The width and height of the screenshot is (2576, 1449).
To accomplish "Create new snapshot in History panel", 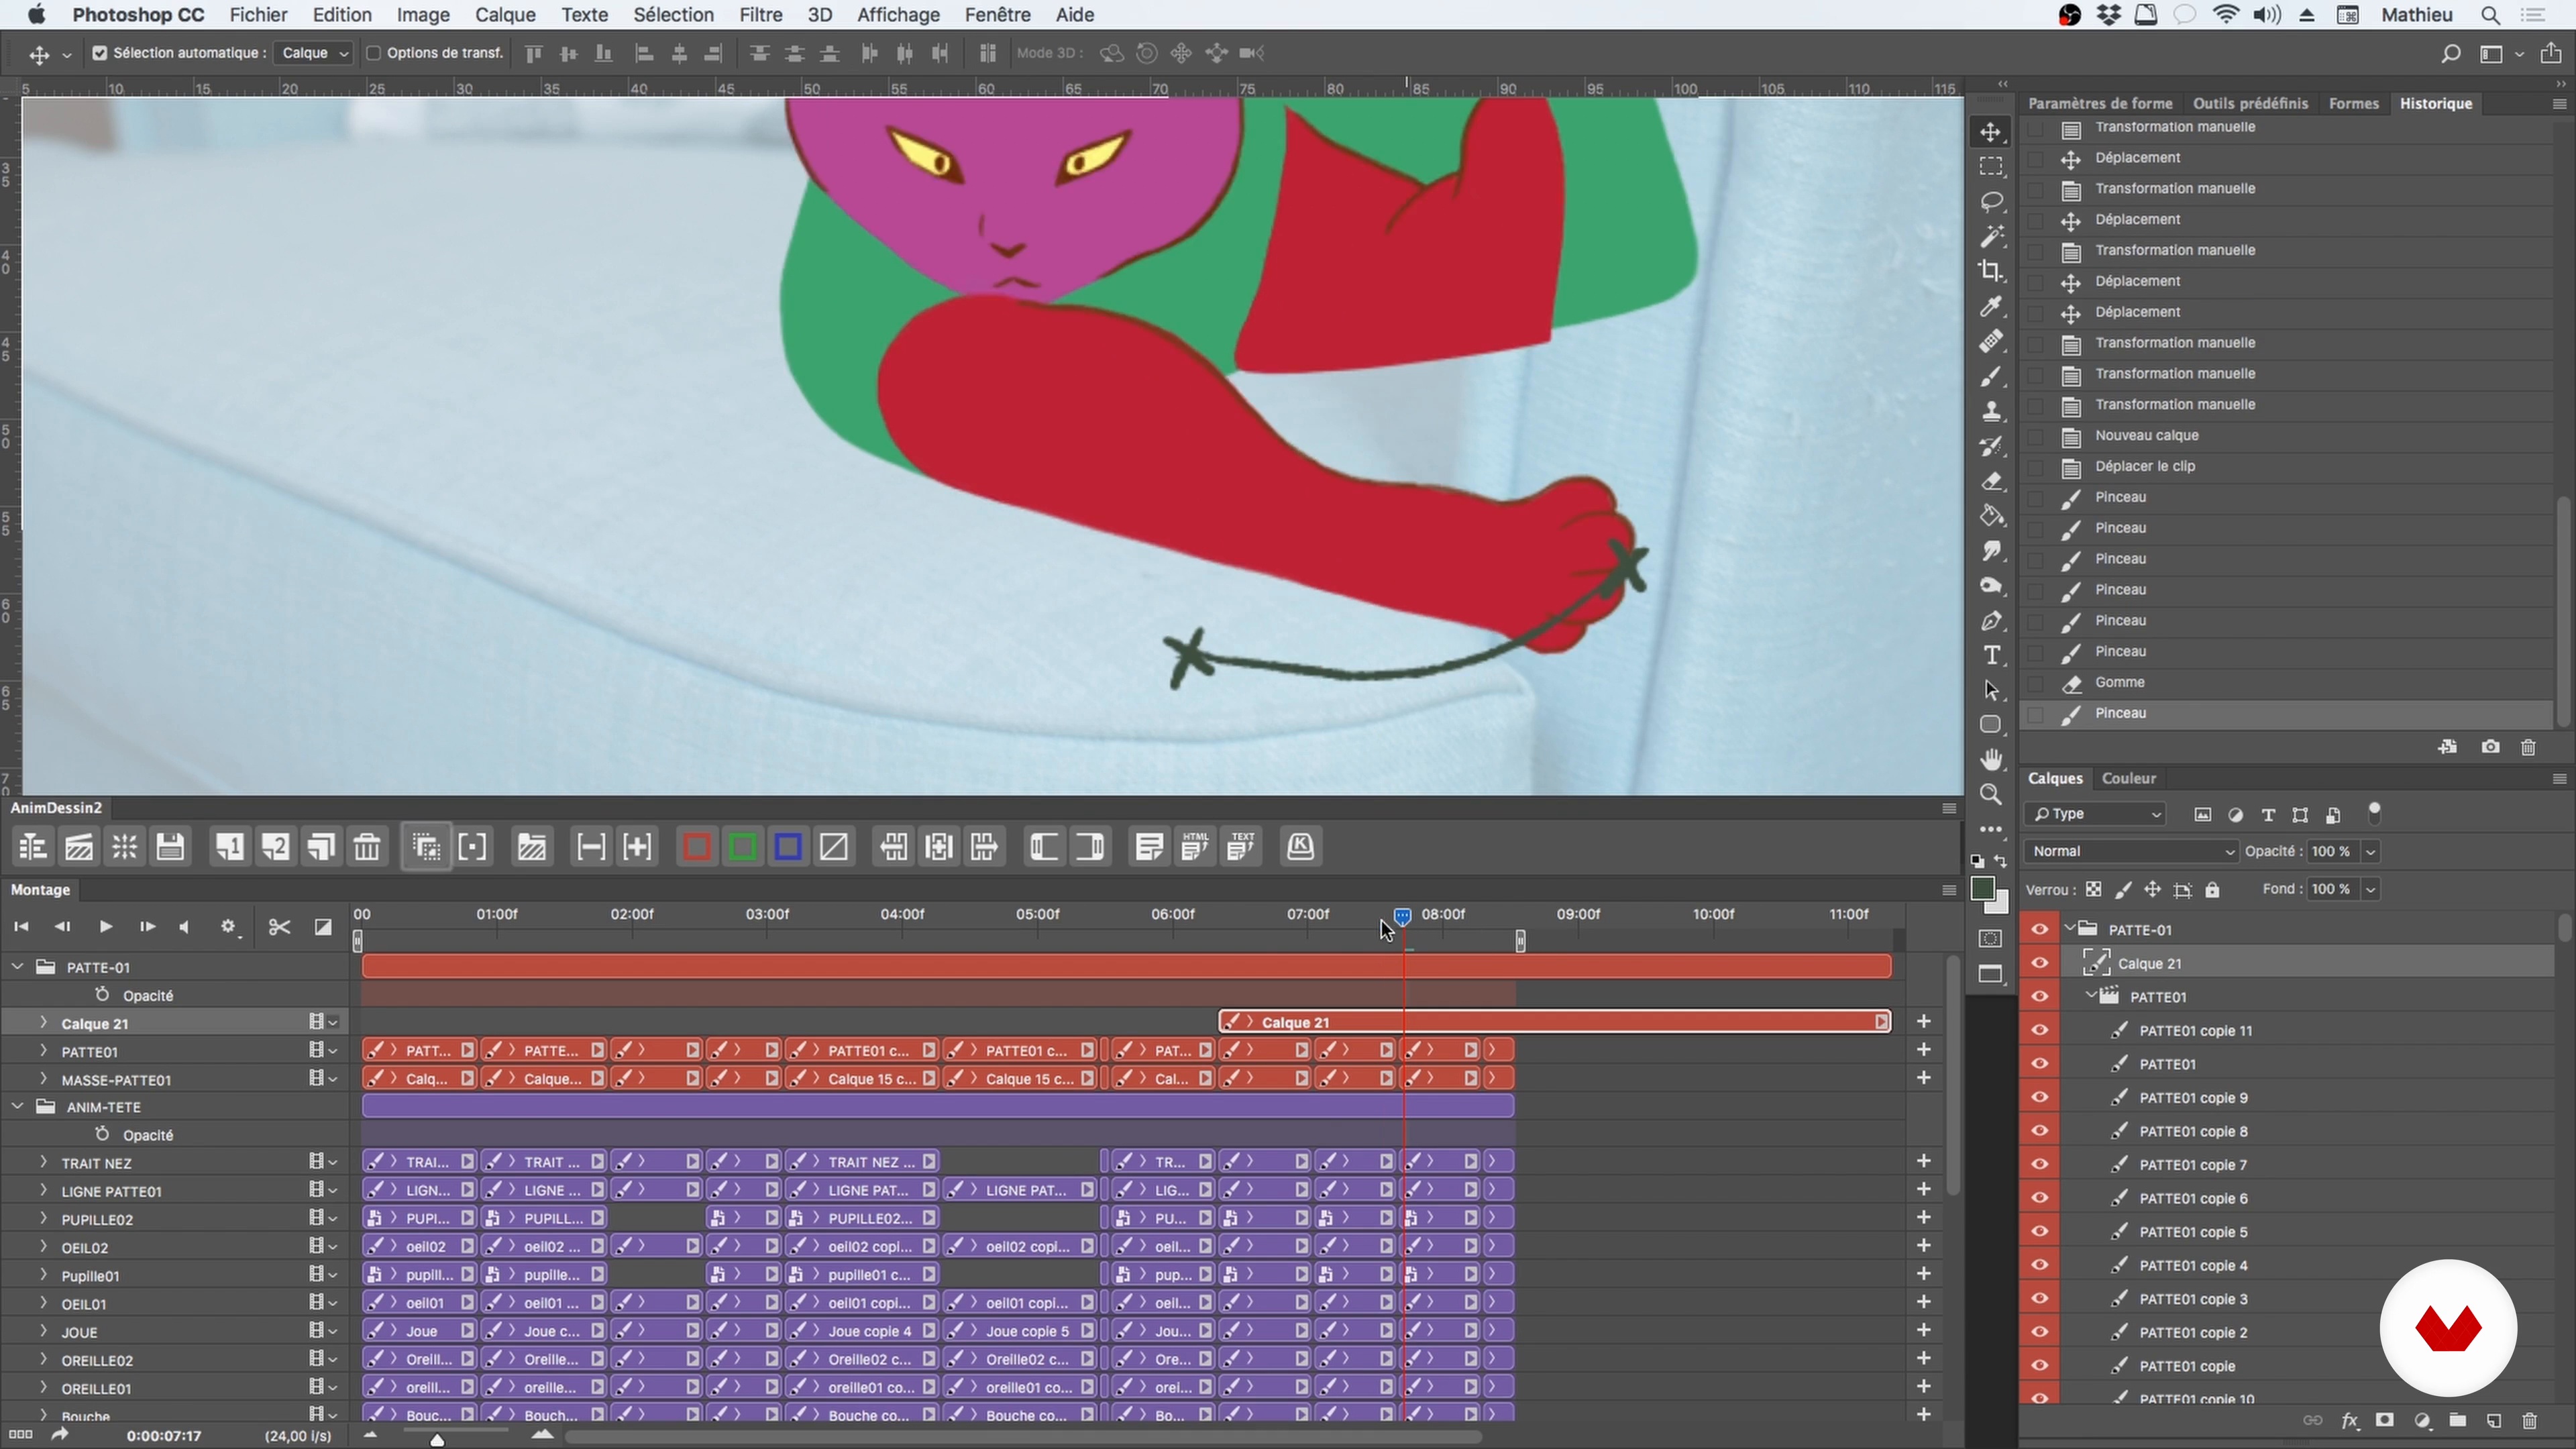I will point(2490,747).
